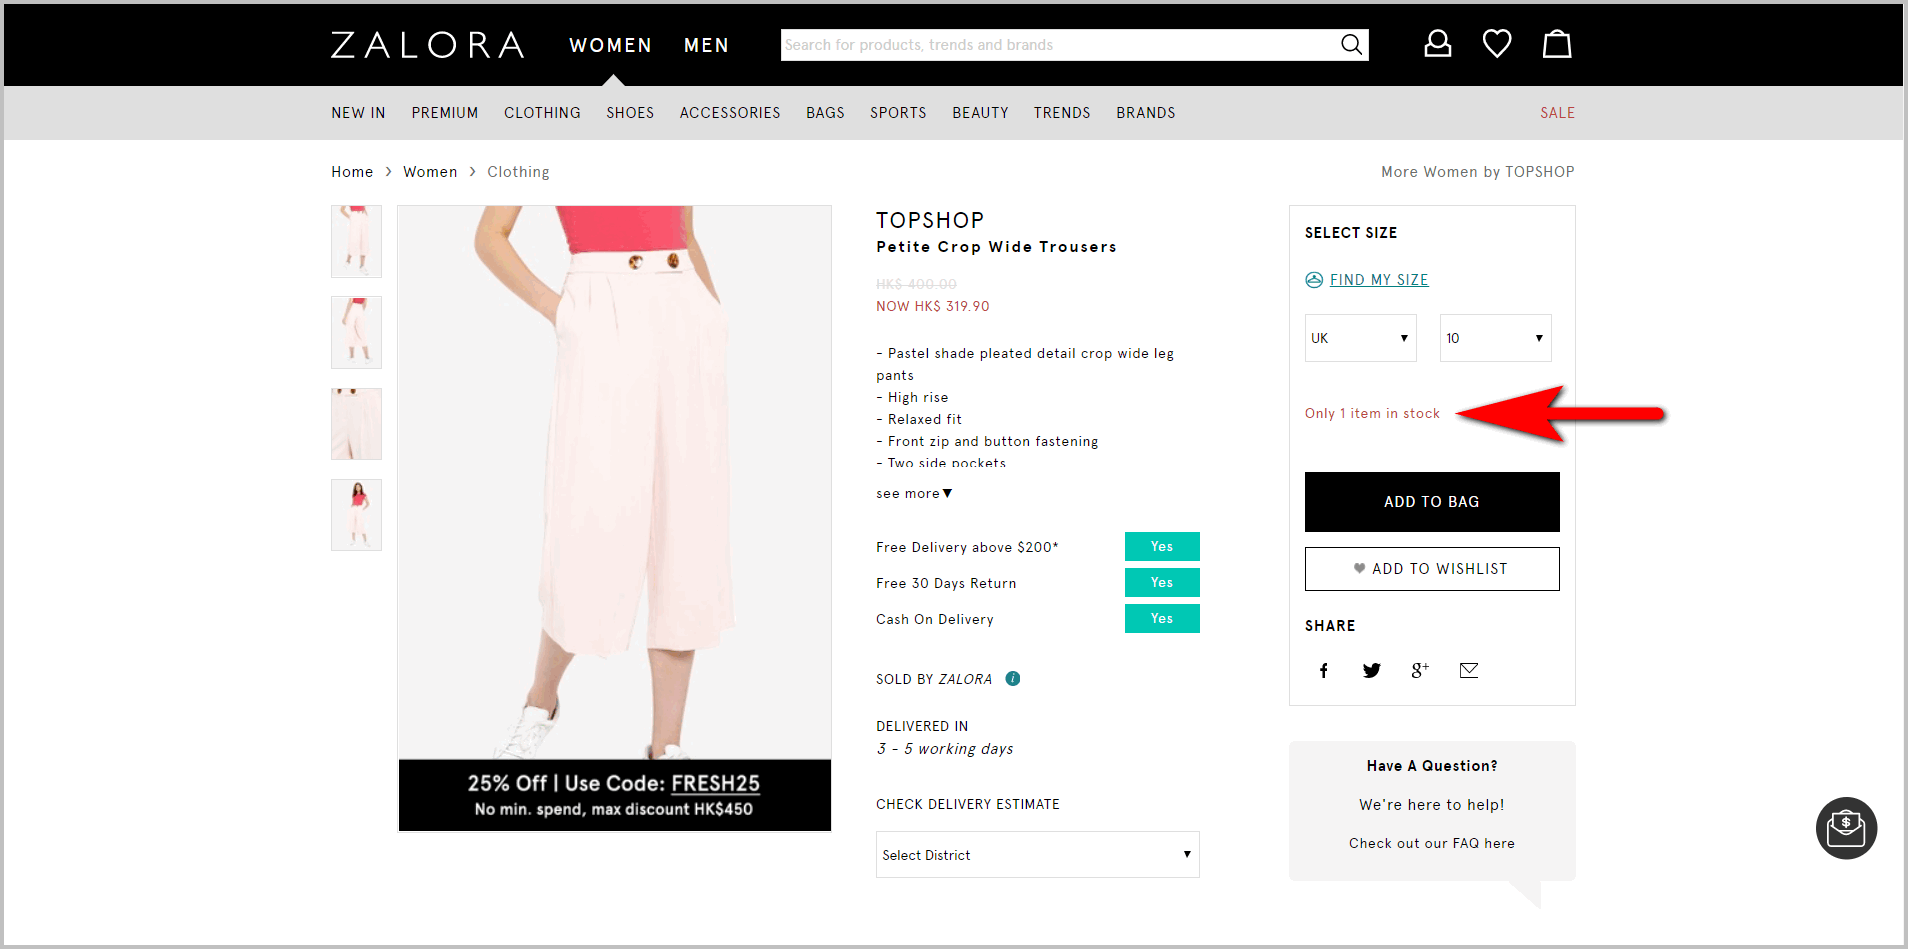Toggle Free 30 Days Return option

coord(1161,582)
